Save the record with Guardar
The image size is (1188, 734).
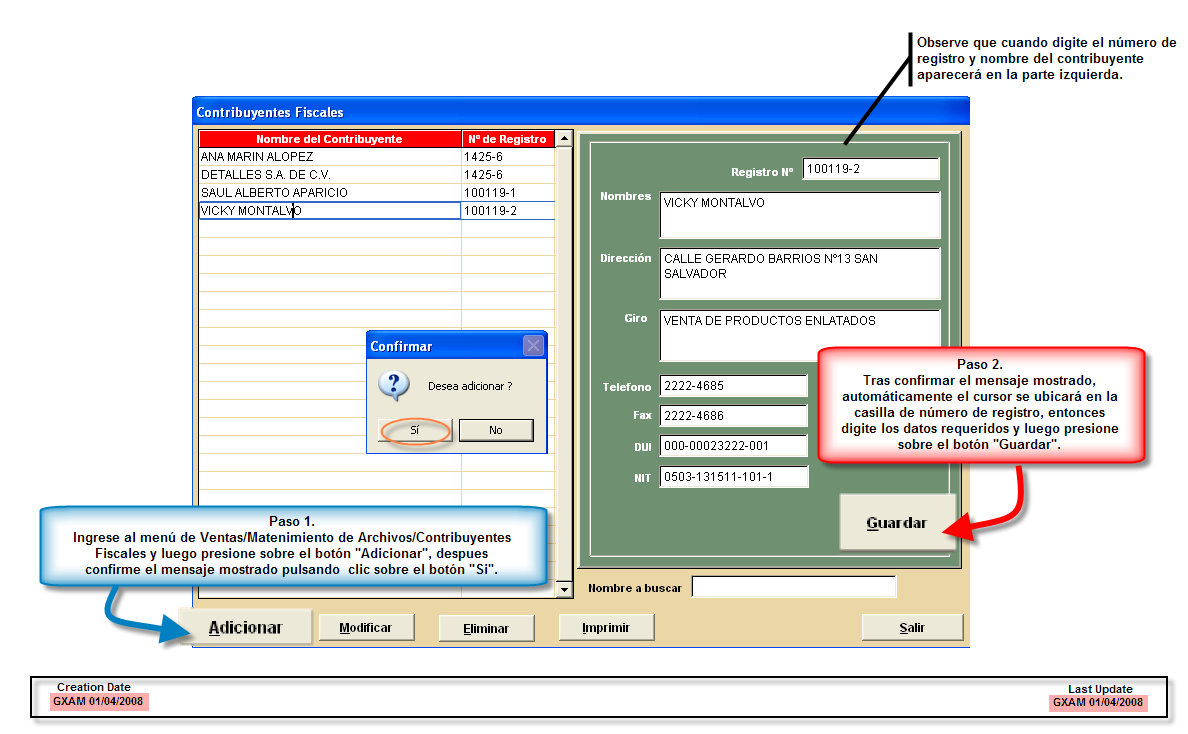897,522
